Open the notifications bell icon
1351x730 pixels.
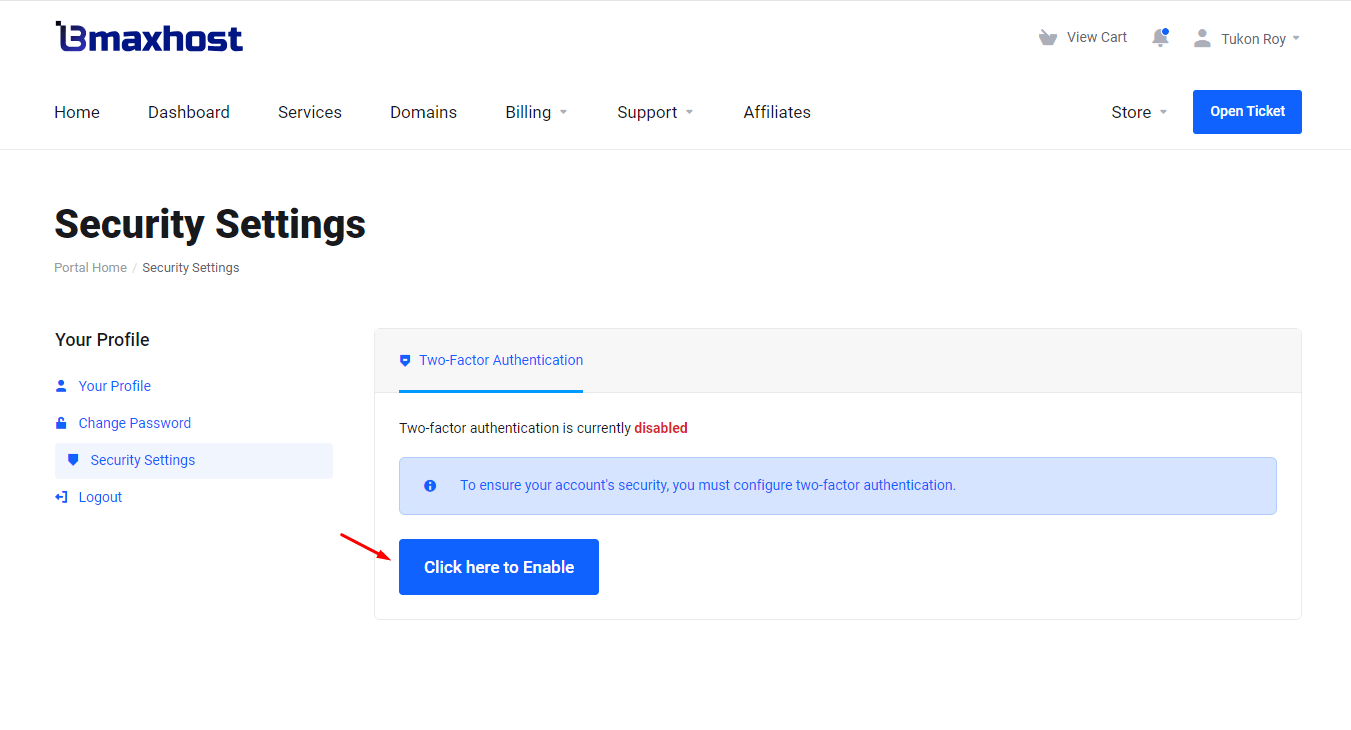(x=1160, y=38)
